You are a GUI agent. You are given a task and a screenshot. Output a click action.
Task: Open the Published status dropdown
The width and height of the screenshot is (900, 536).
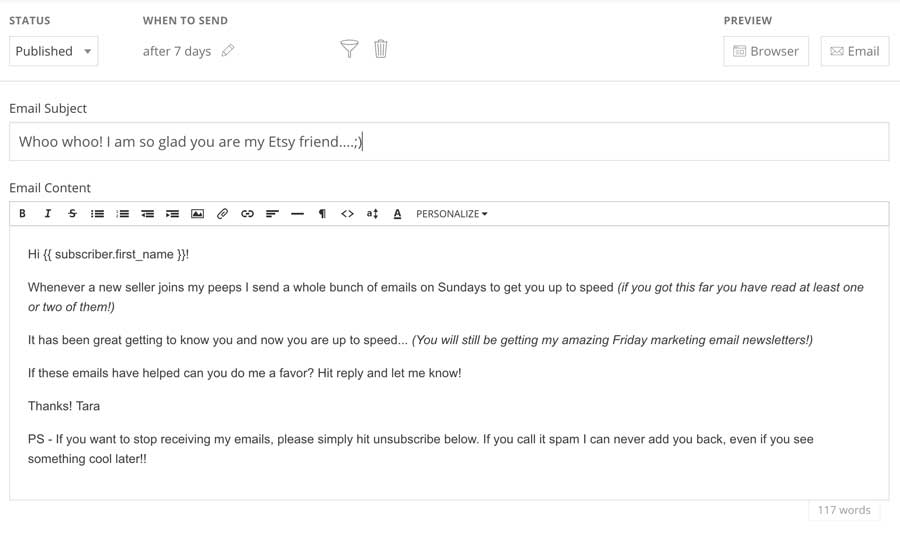coord(53,51)
